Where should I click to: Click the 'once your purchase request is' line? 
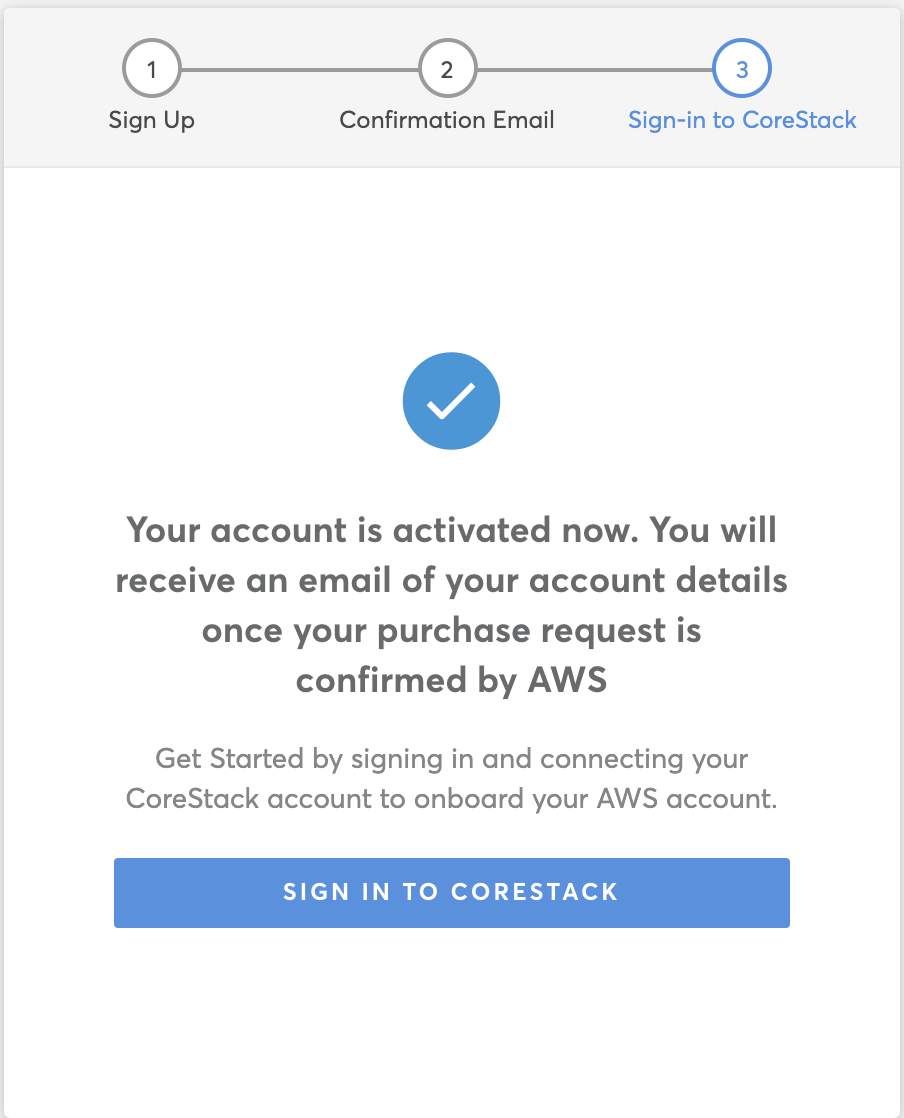tap(451, 632)
